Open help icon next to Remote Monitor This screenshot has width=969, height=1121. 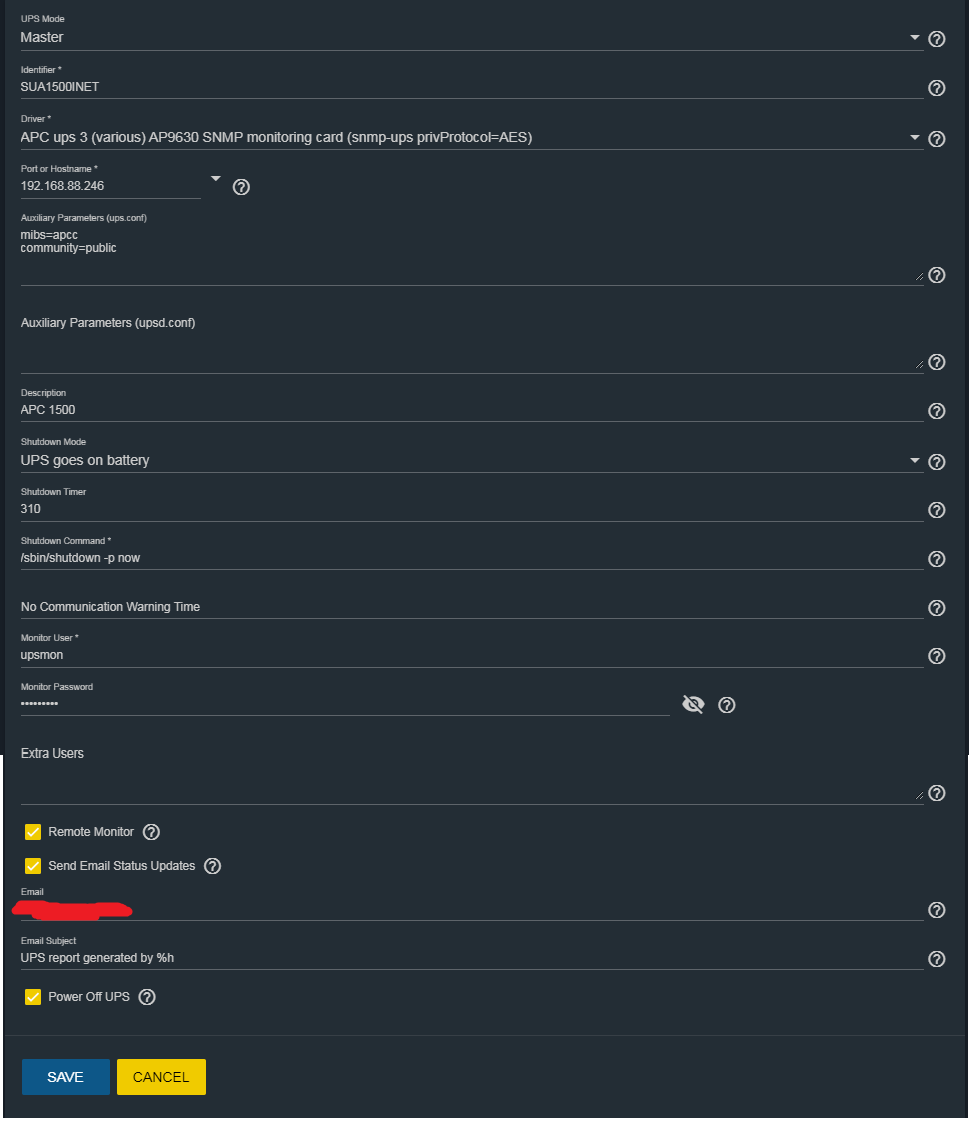[x=151, y=832]
